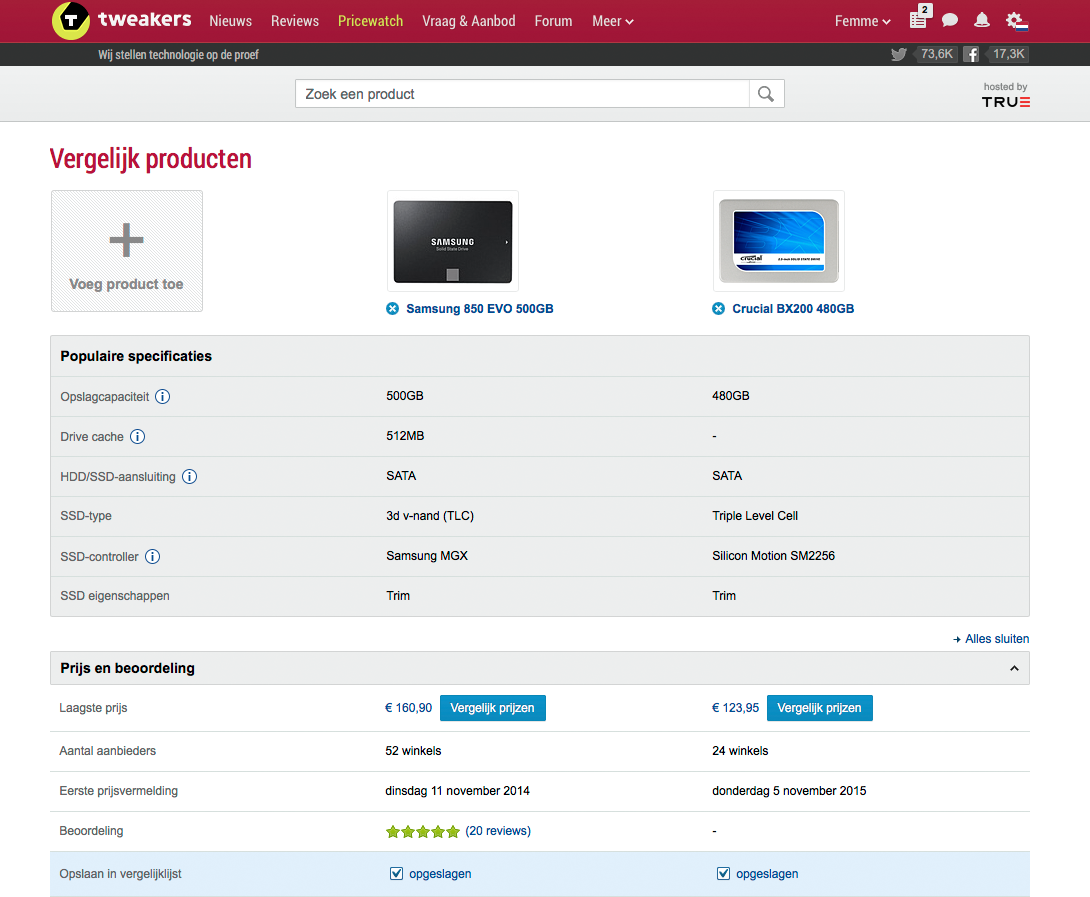
Task: Click the 512MB drive cache value
Action: 405,436
